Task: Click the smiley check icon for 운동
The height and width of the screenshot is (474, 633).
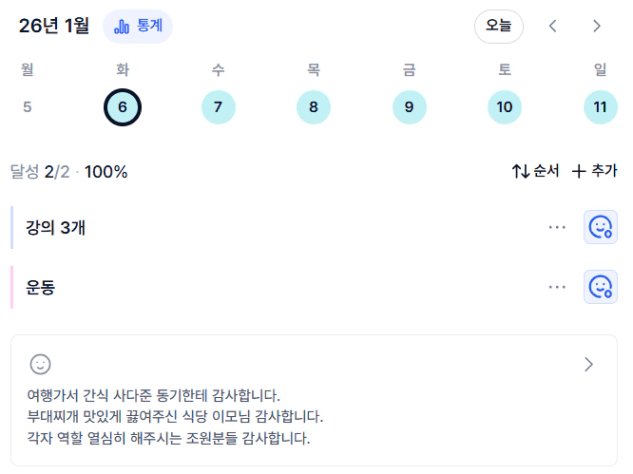Action: coord(600,287)
